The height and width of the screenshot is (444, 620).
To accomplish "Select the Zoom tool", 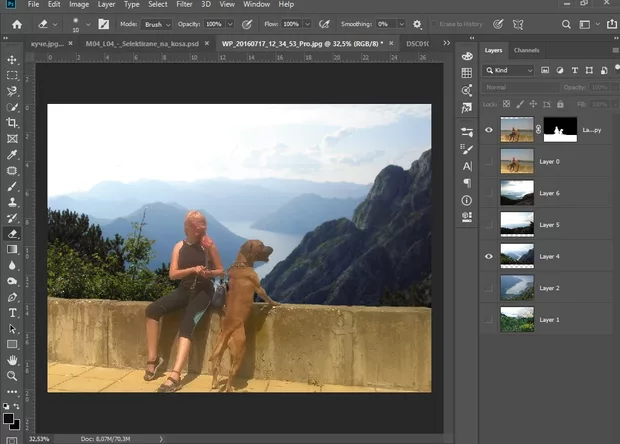I will tap(12, 375).
